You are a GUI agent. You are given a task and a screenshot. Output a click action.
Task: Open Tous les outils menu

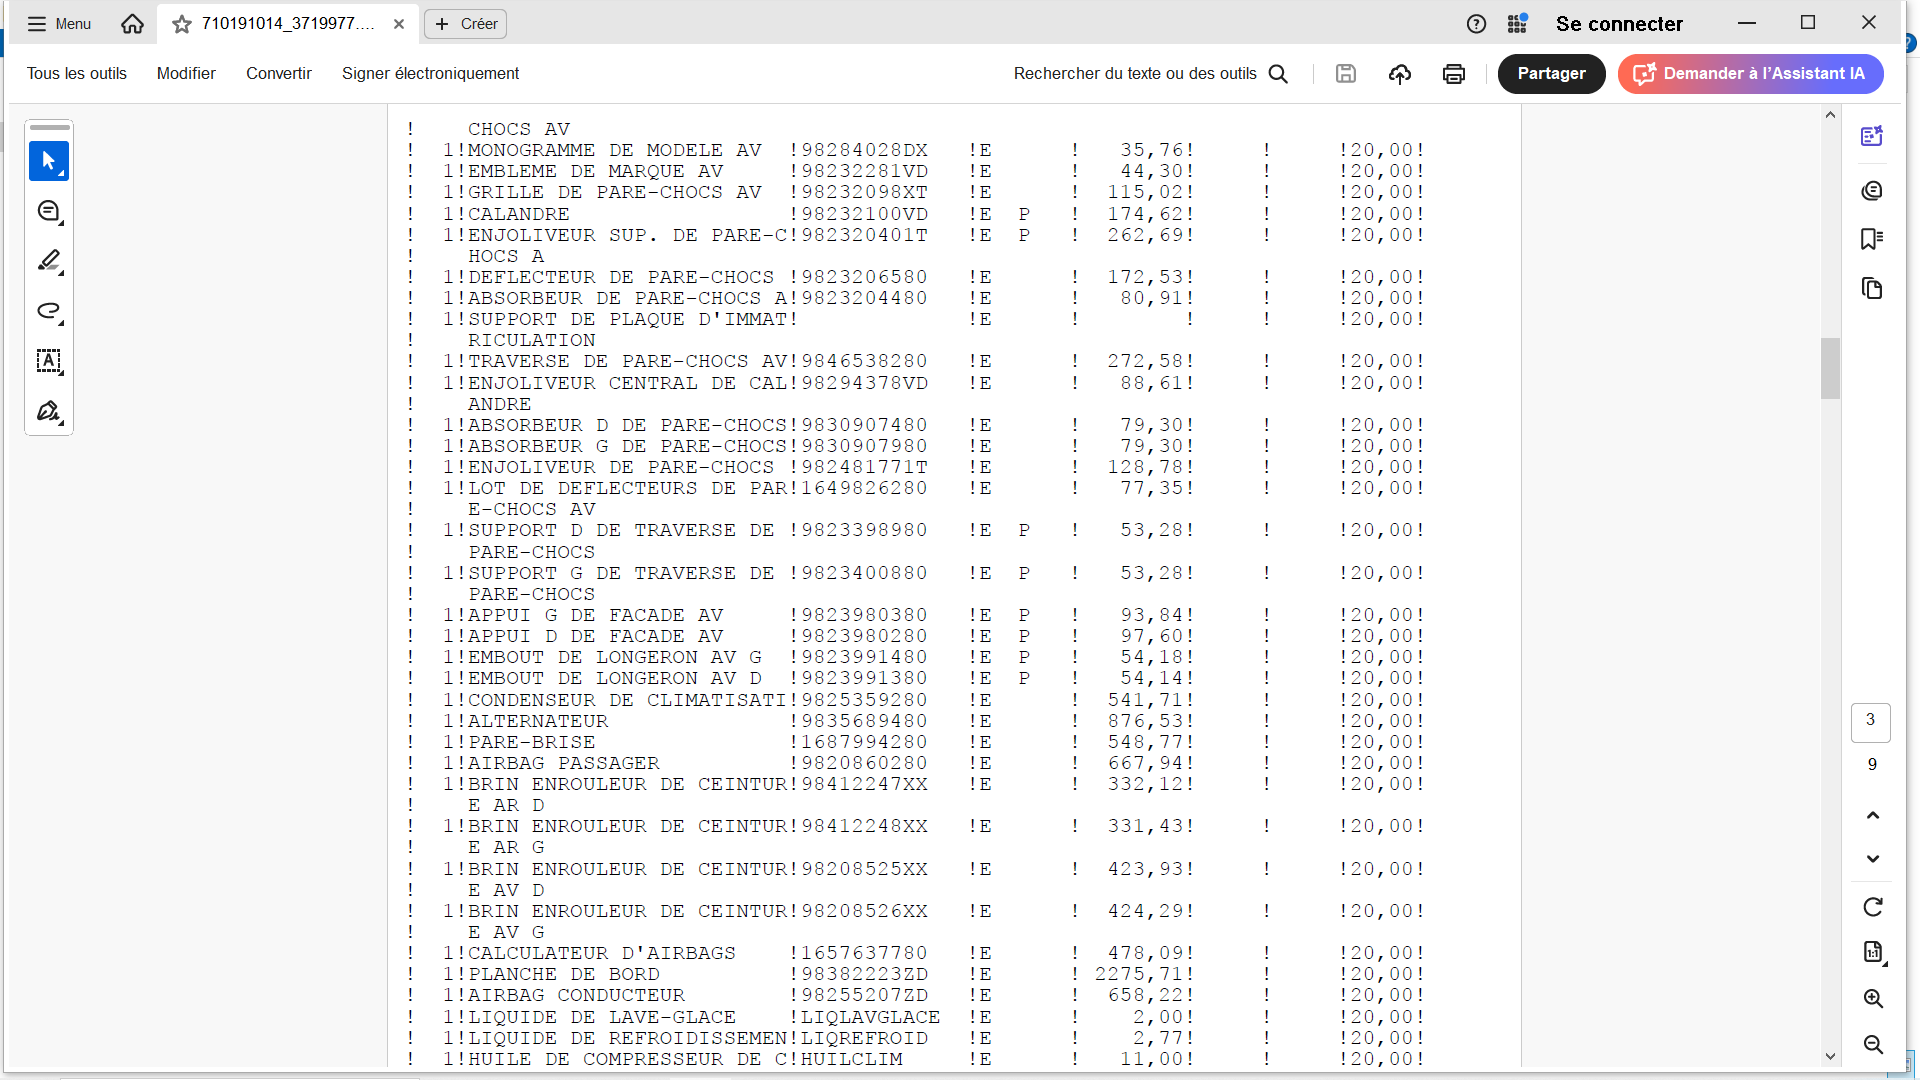pyautogui.click(x=77, y=74)
